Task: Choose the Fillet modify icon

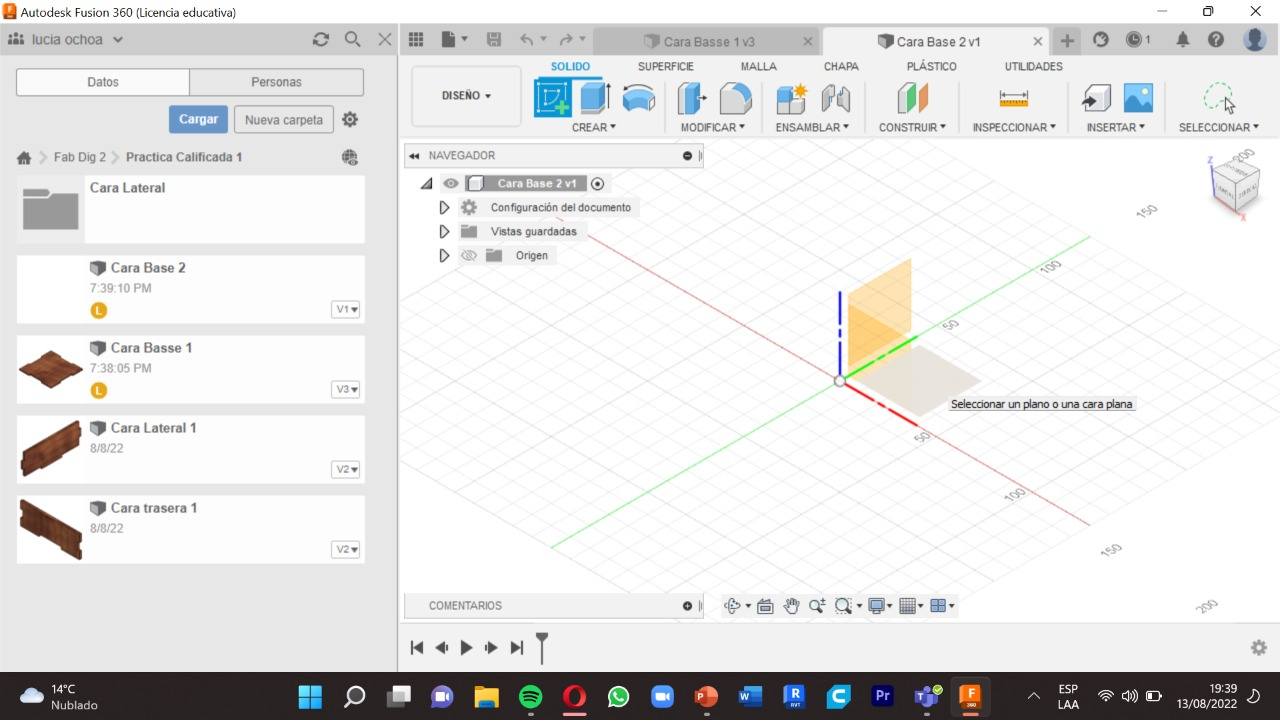Action: tap(736, 98)
